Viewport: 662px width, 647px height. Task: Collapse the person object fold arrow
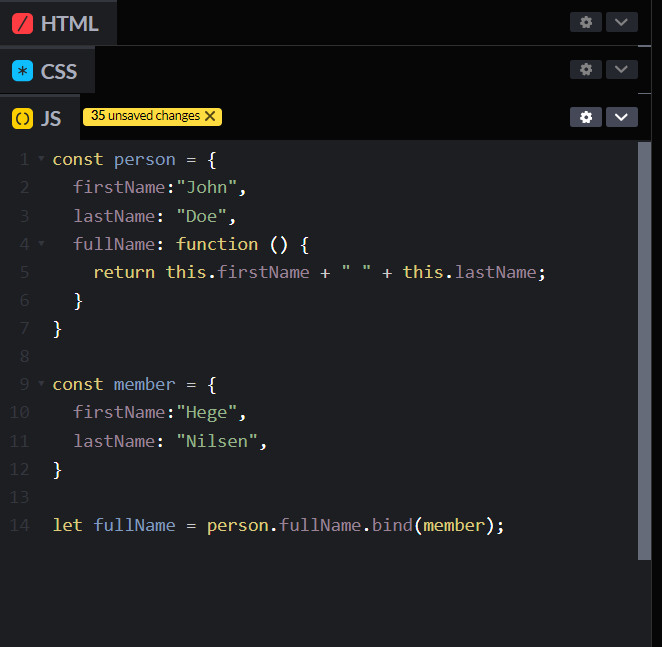point(41,159)
